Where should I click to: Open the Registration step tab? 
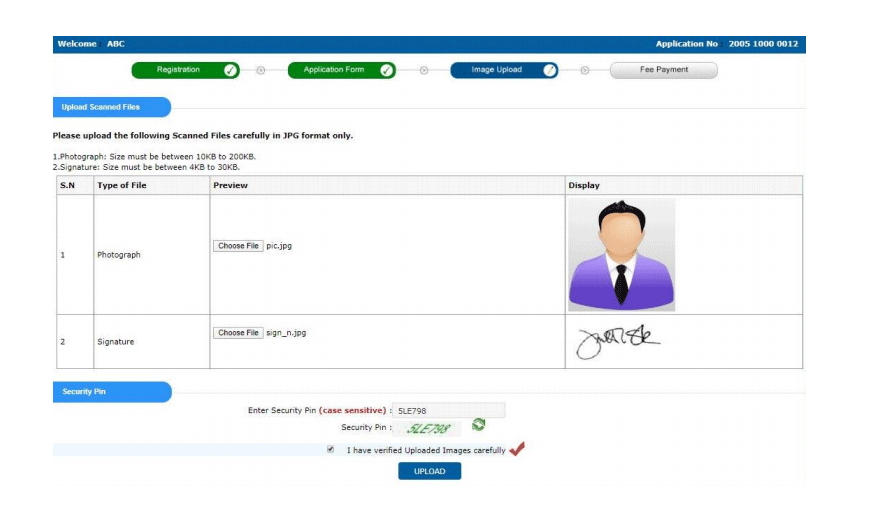178,70
